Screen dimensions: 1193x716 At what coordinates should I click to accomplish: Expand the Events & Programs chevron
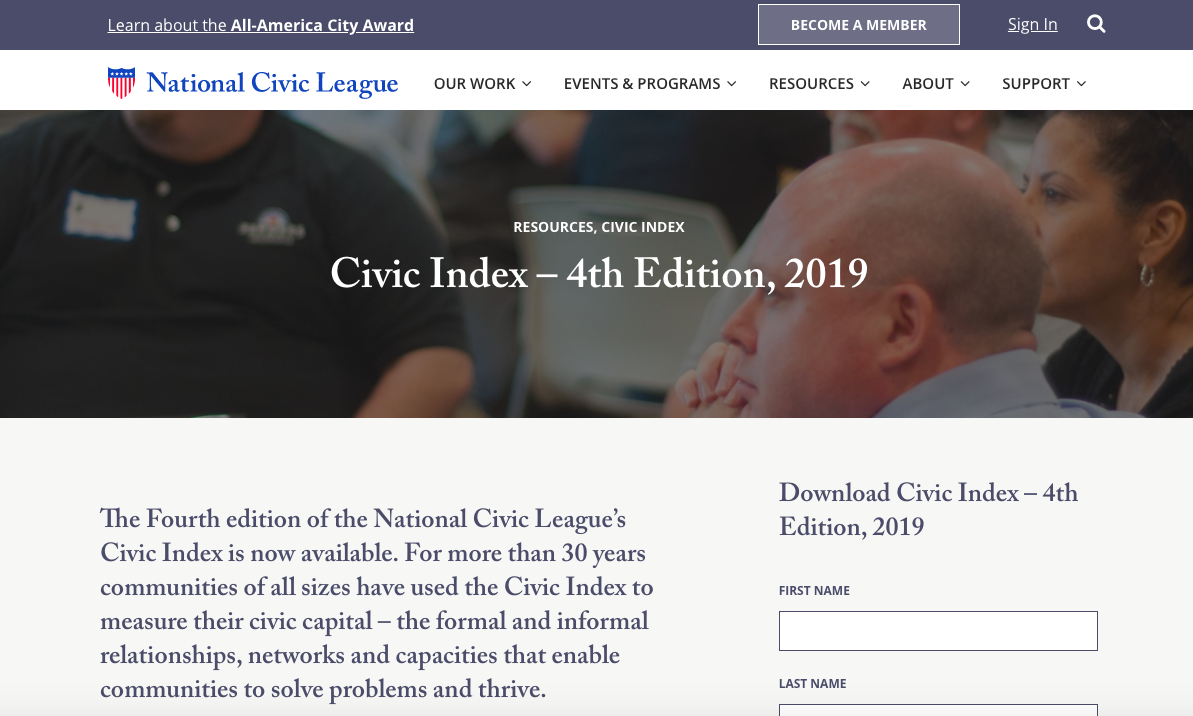pyautogui.click(x=731, y=84)
